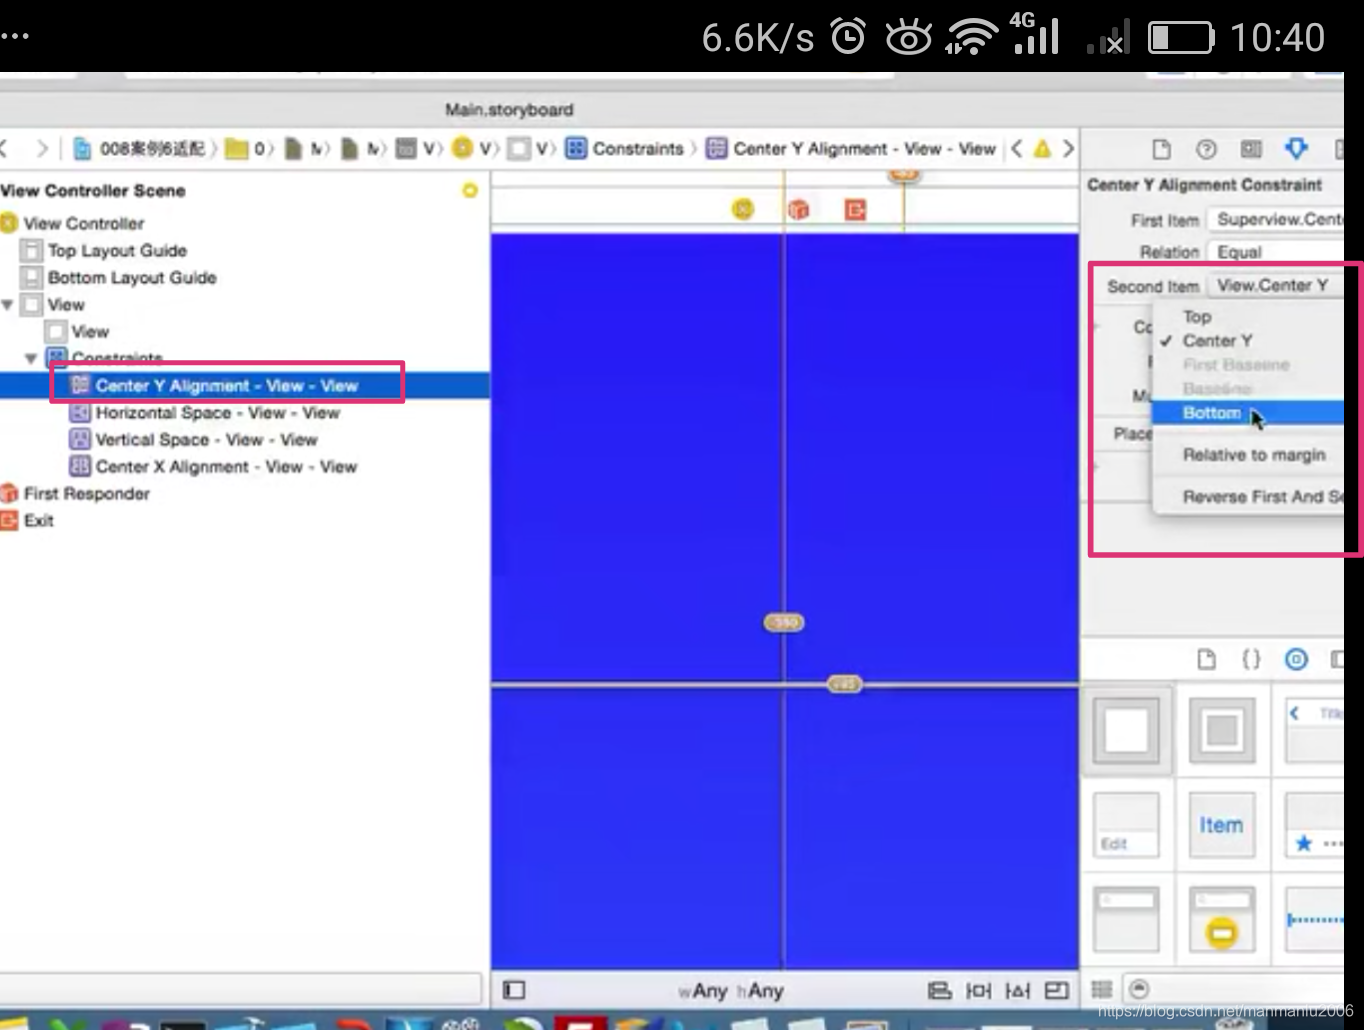Select Bottom in the attribute menu
Screen dimensions: 1364x1030
1248,413
